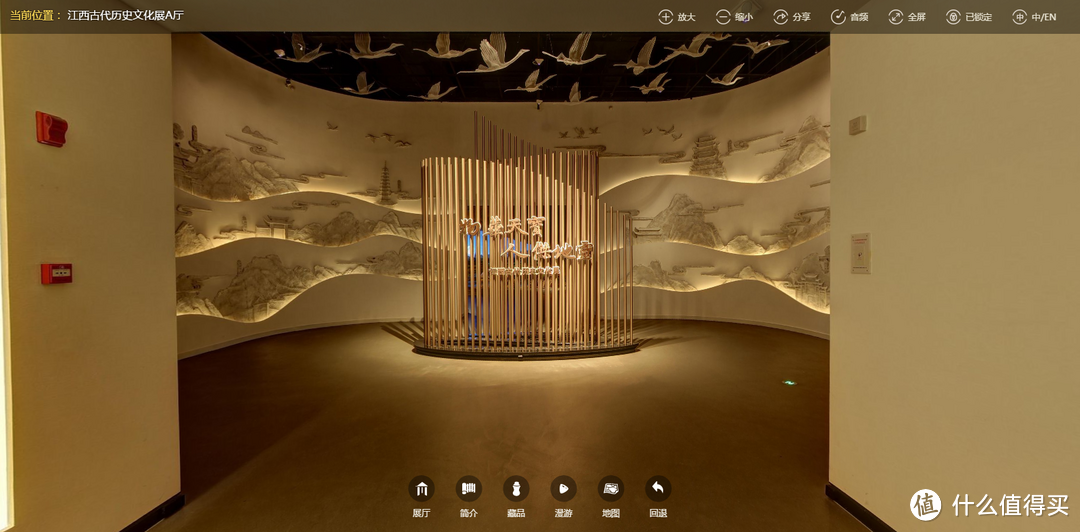
Task: Click the 江西古代历史文化展A厅 location title
Action: pyautogui.click(x=125, y=16)
